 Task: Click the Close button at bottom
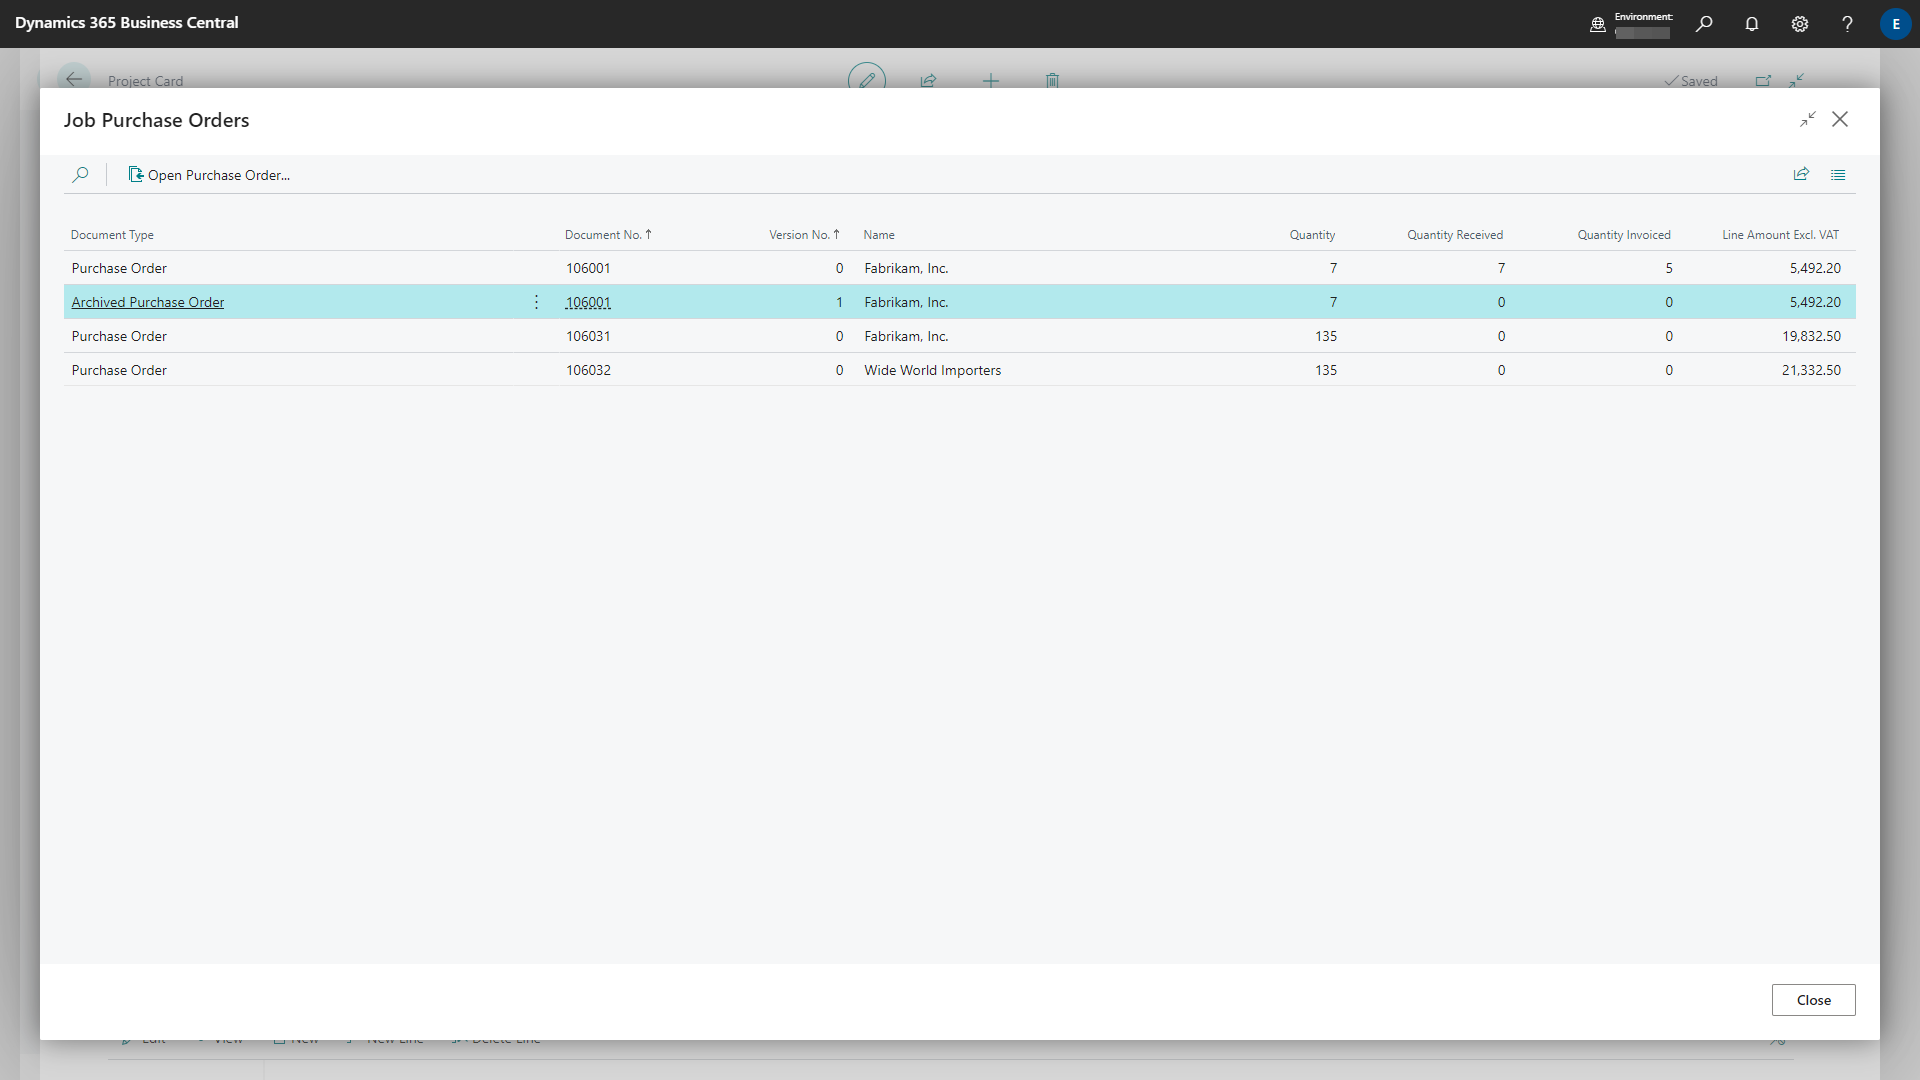click(x=1813, y=1000)
